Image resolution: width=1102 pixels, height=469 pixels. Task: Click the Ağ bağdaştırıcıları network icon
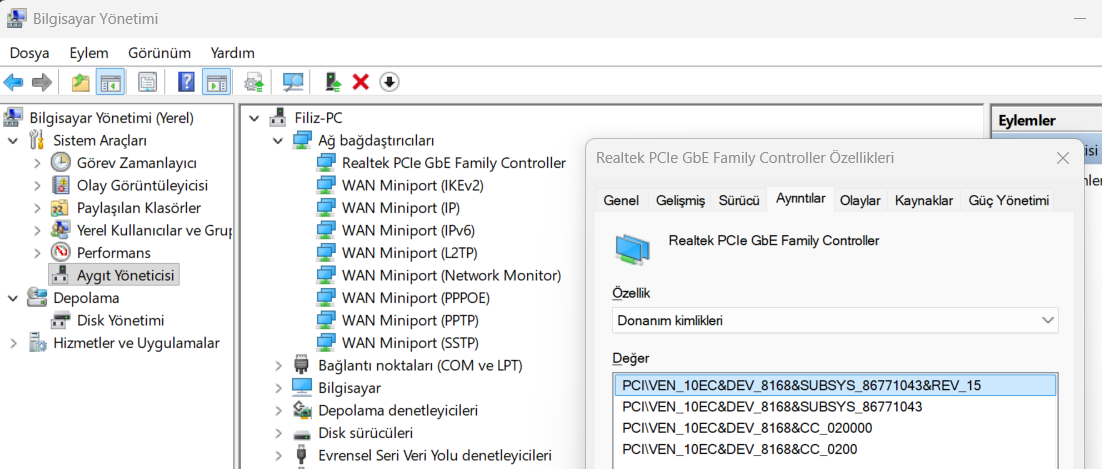click(302, 140)
